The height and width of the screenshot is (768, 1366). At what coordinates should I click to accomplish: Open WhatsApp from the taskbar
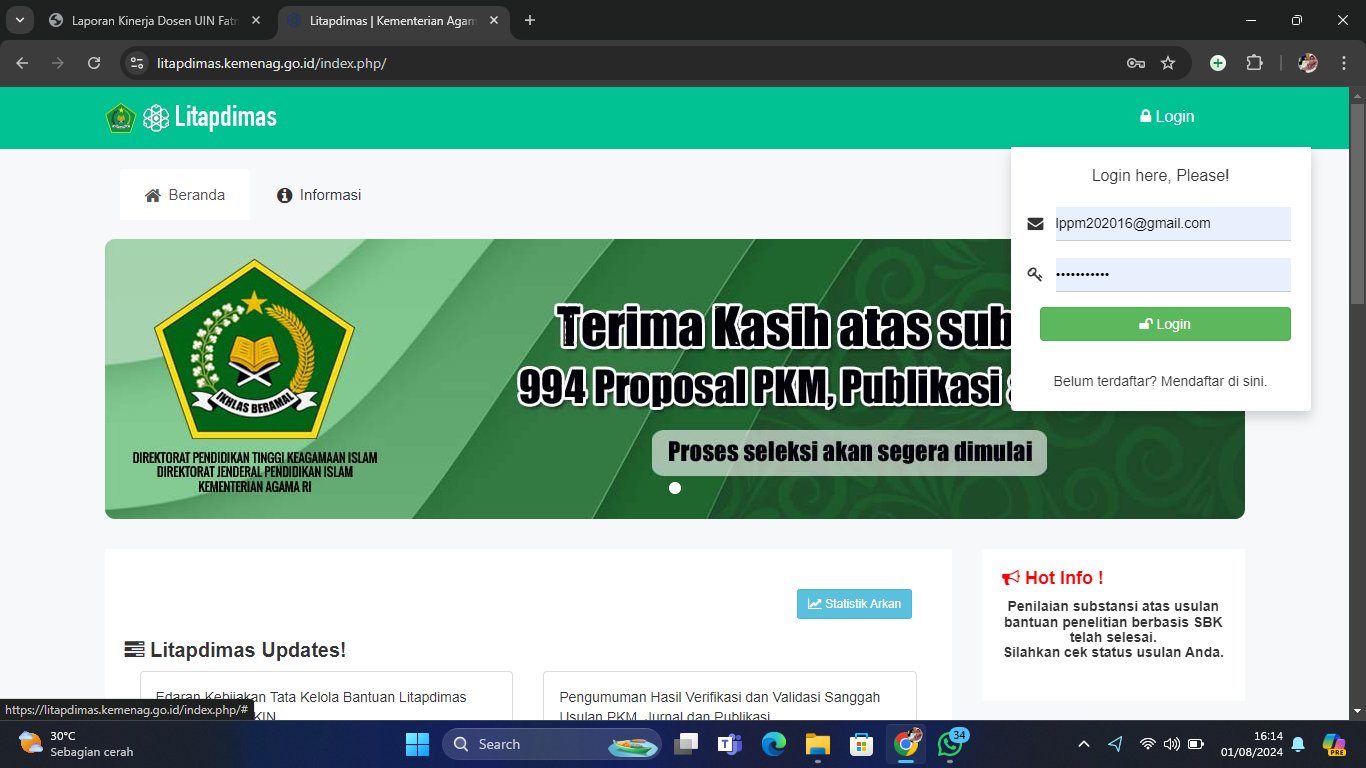(949, 744)
